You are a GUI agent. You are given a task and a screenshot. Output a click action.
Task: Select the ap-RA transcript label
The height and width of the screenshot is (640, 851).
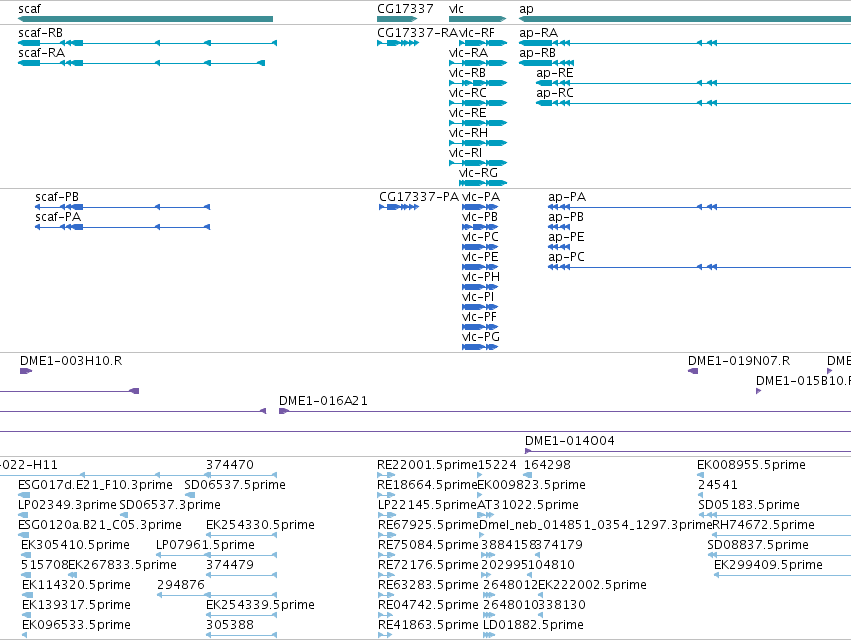coord(538,33)
